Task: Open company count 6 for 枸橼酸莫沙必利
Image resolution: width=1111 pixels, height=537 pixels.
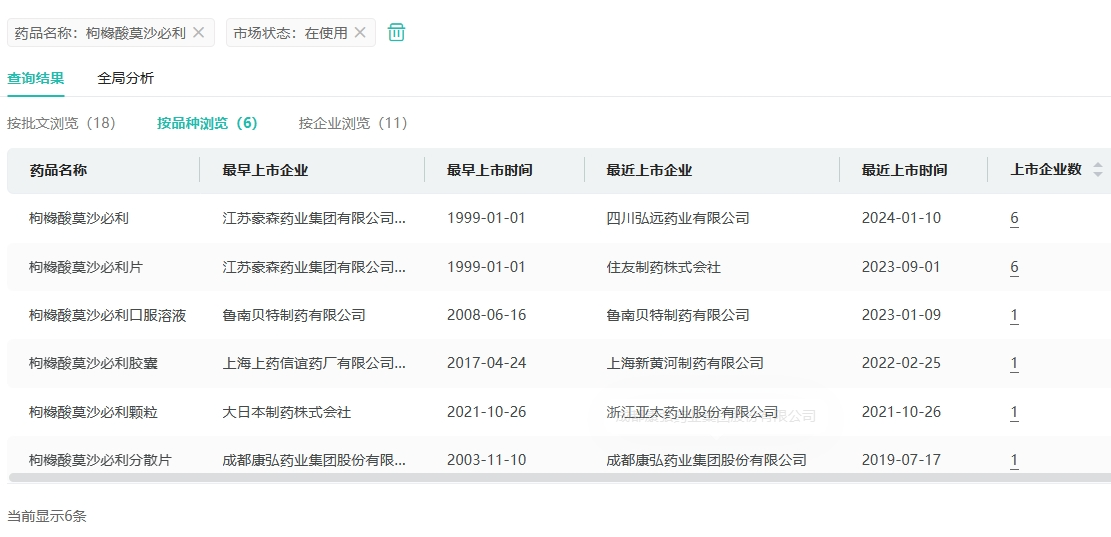Action: (x=1014, y=218)
